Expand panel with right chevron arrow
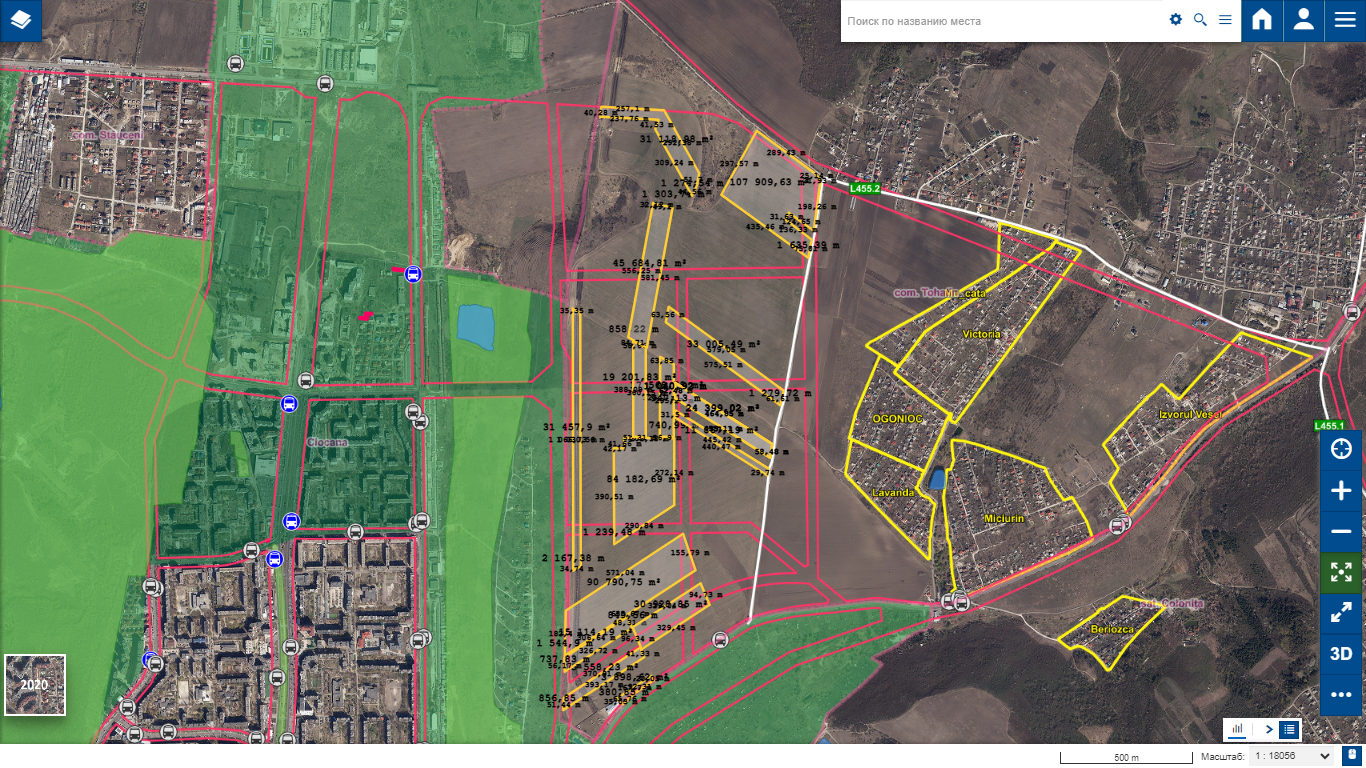The width and height of the screenshot is (1366, 768). point(1269,730)
